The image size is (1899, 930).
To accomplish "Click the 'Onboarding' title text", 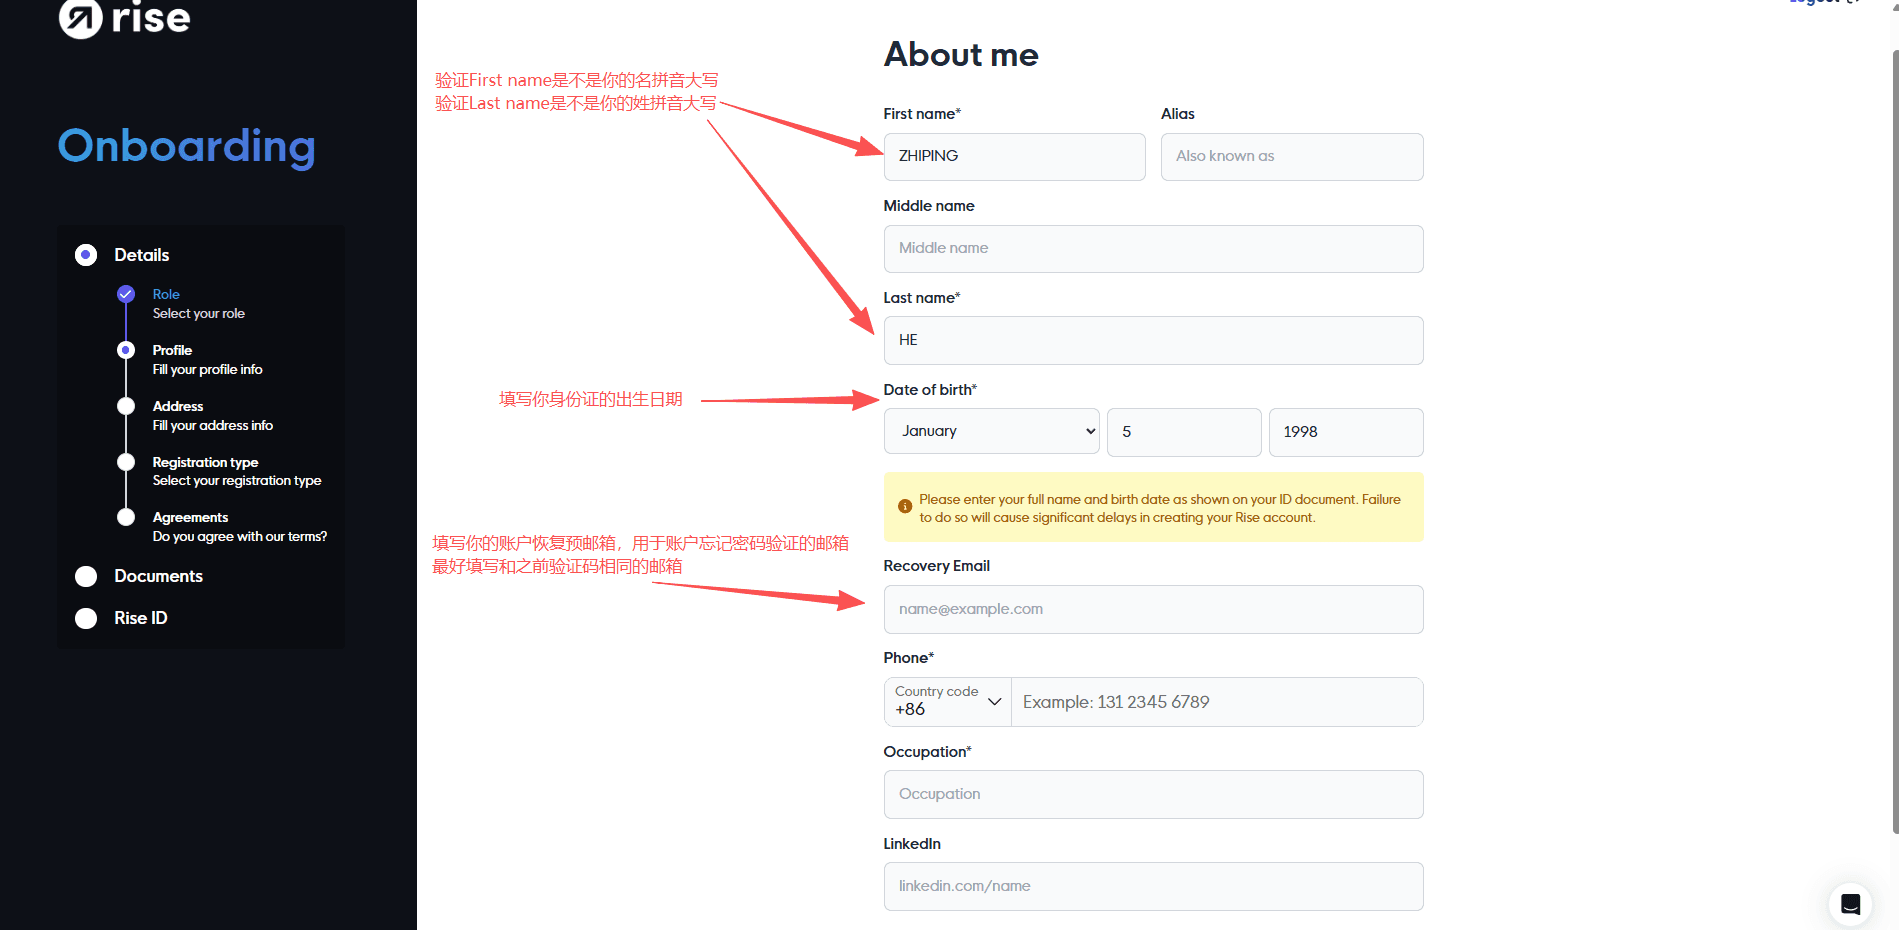I will (187, 146).
